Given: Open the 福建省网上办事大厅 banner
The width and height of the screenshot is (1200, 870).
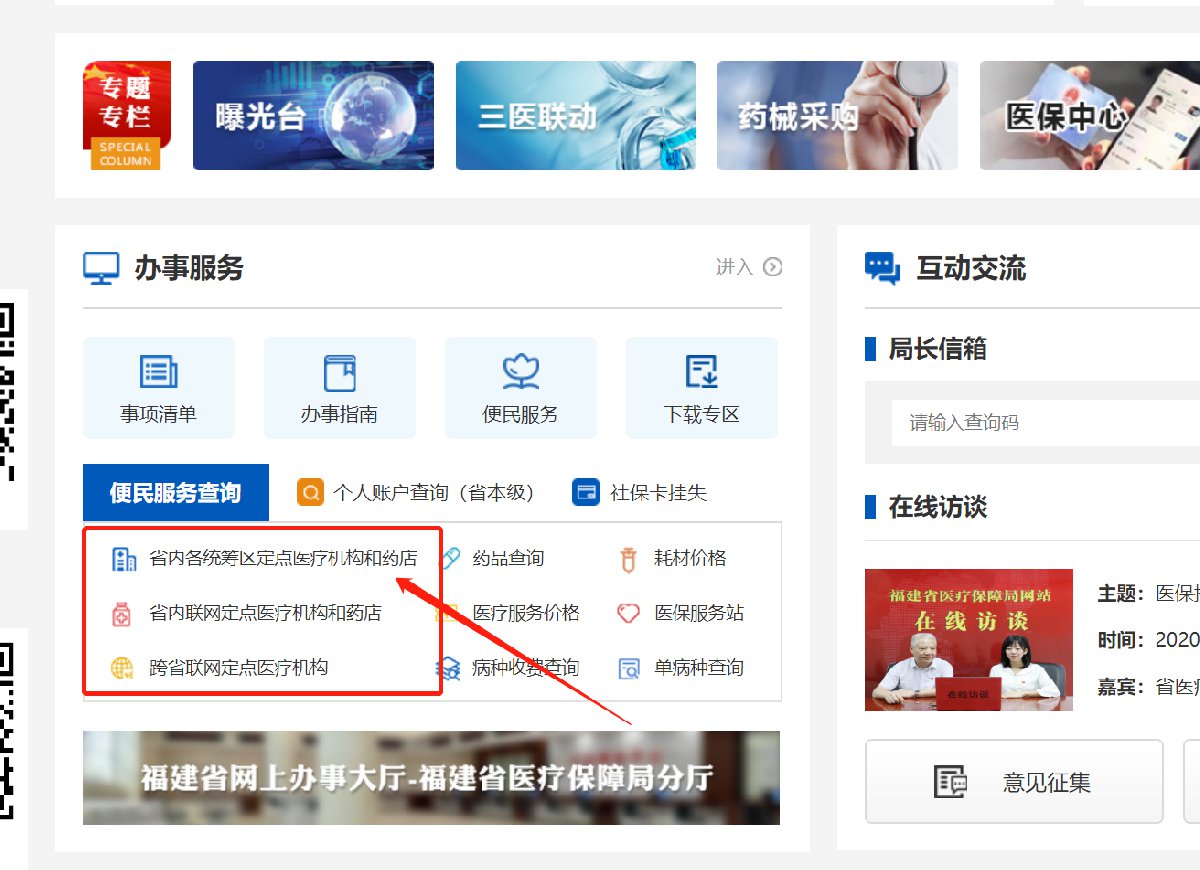Looking at the screenshot, I should 431,777.
